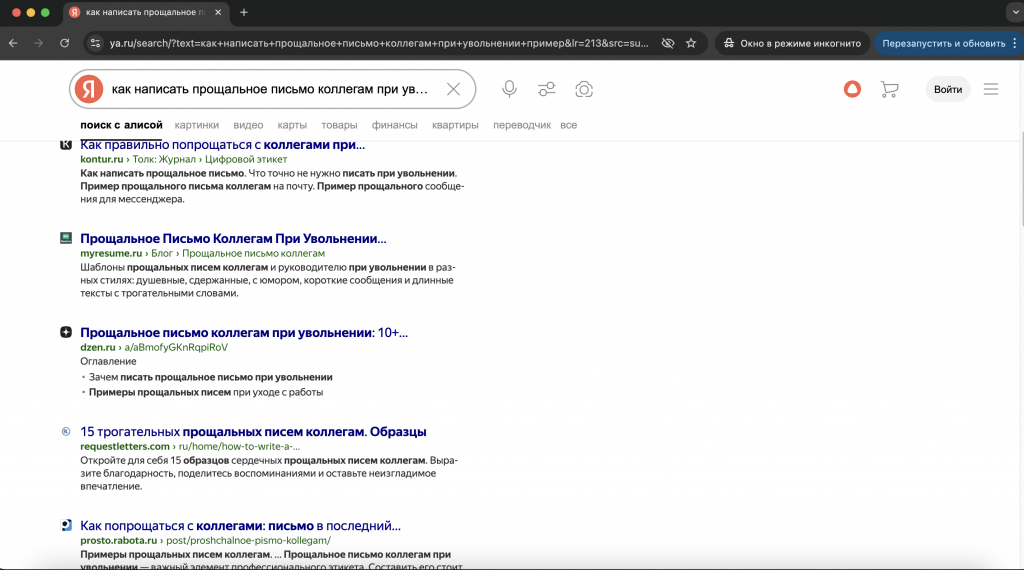The image size is (1024, 570).
Task: Click the macOS green maximize window button
Action: pos(45,12)
